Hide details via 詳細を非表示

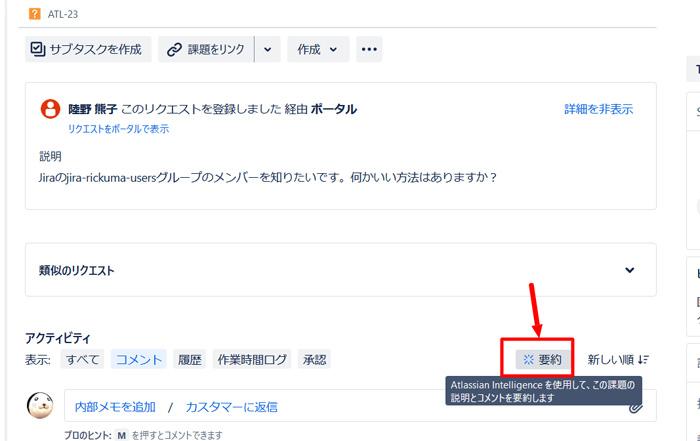(x=598, y=109)
